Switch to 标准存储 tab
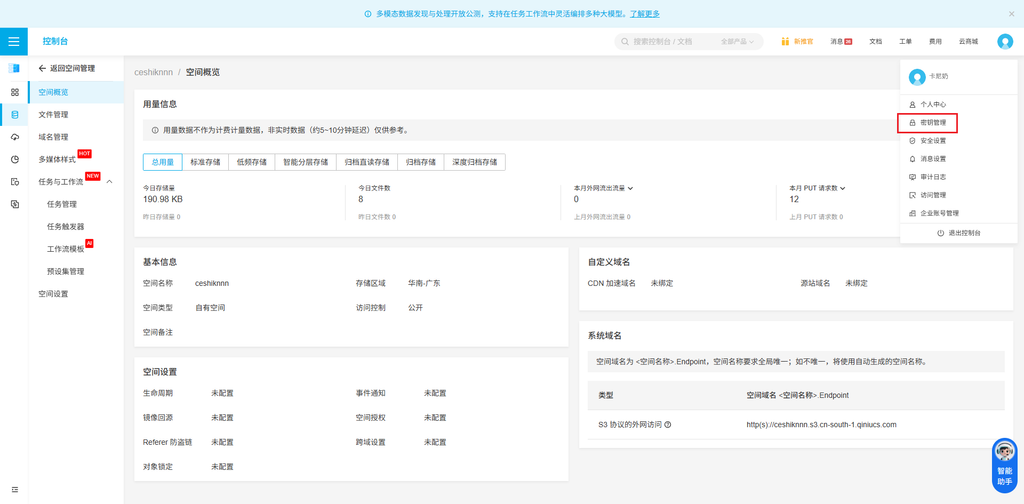This screenshot has width=1024, height=504. tap(205, 162)
